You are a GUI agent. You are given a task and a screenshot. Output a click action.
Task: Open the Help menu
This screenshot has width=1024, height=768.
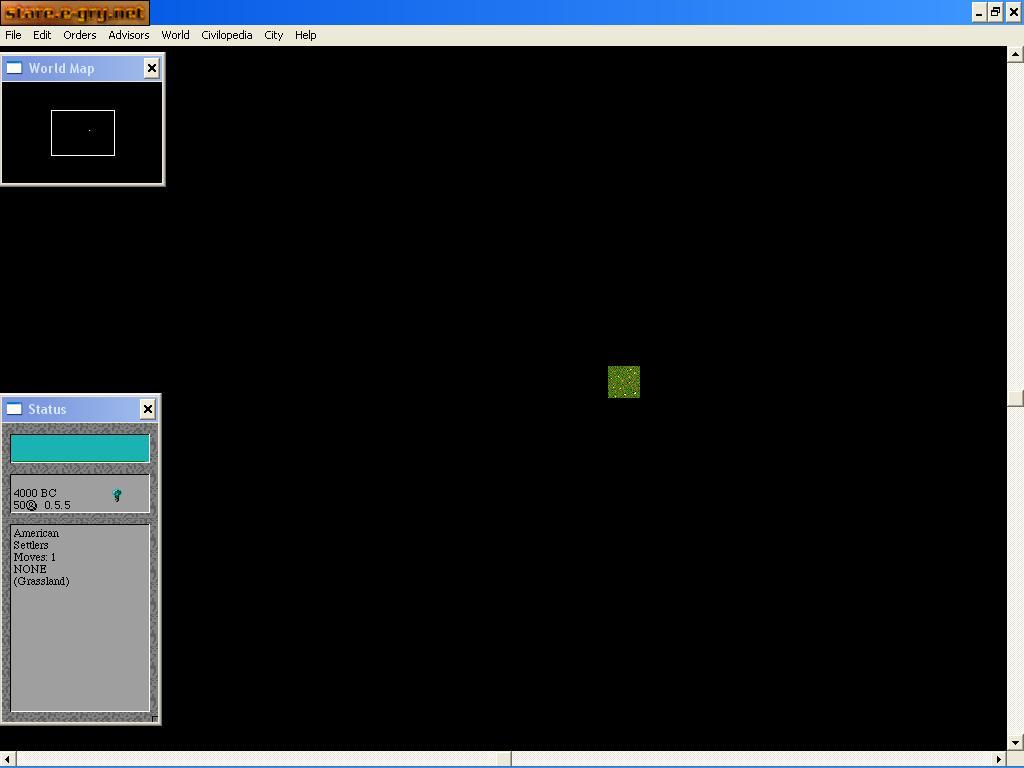(x=305, y=35)
